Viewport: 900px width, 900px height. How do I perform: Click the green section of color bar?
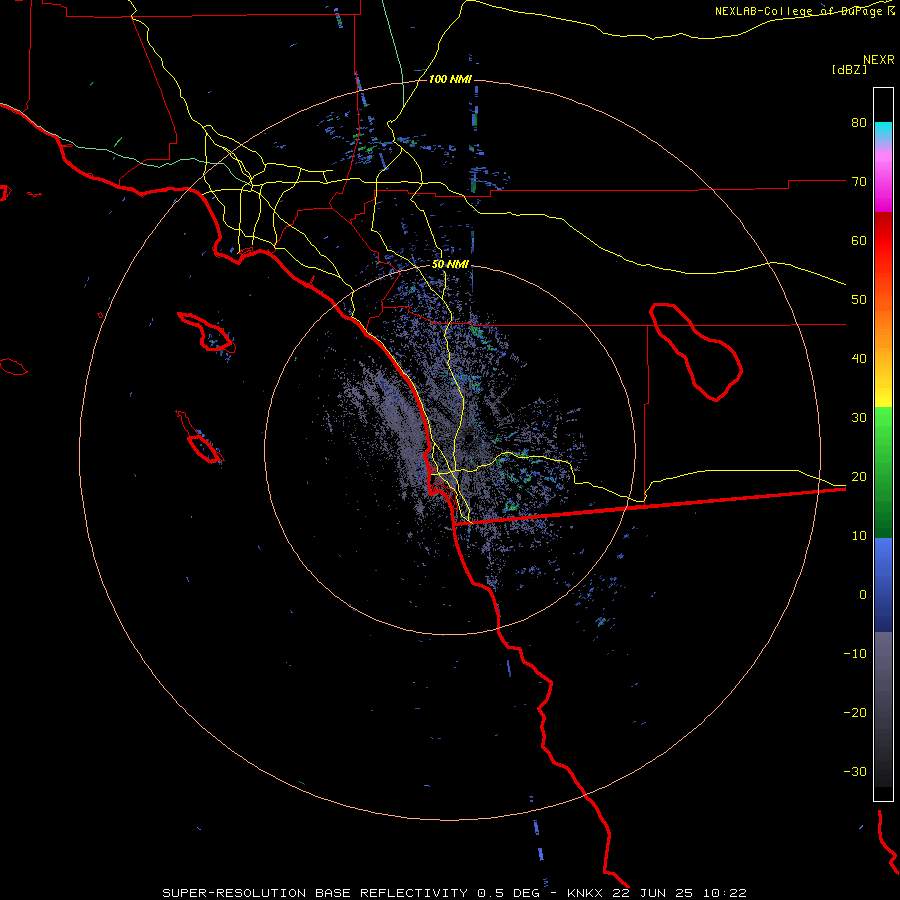(883, 472)
